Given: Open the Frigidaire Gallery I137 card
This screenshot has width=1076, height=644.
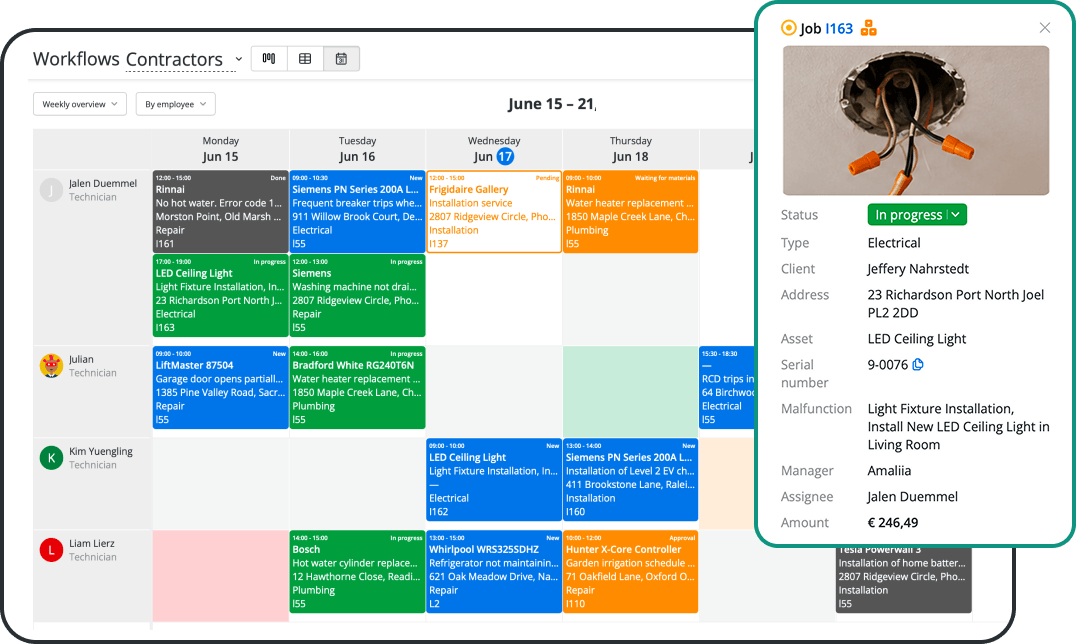Looking at the screenshot, I should [494, 211].
